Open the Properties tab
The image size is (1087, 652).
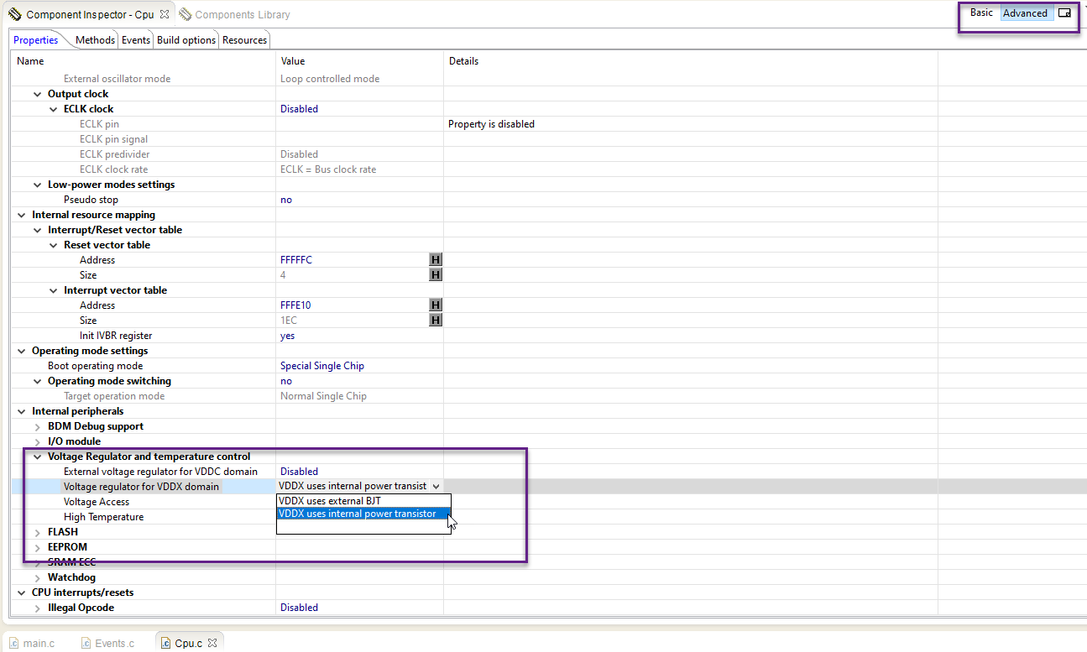point(35,40)
